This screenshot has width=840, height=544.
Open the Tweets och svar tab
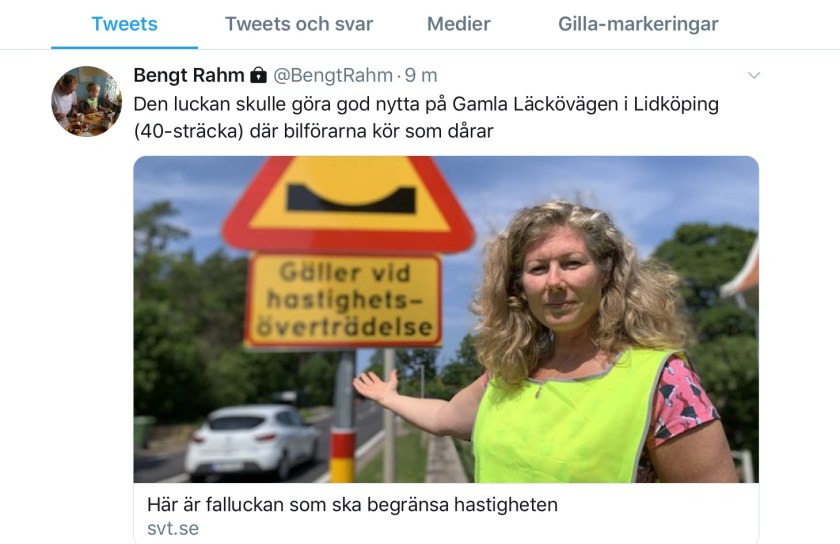(x=299, y=24)
